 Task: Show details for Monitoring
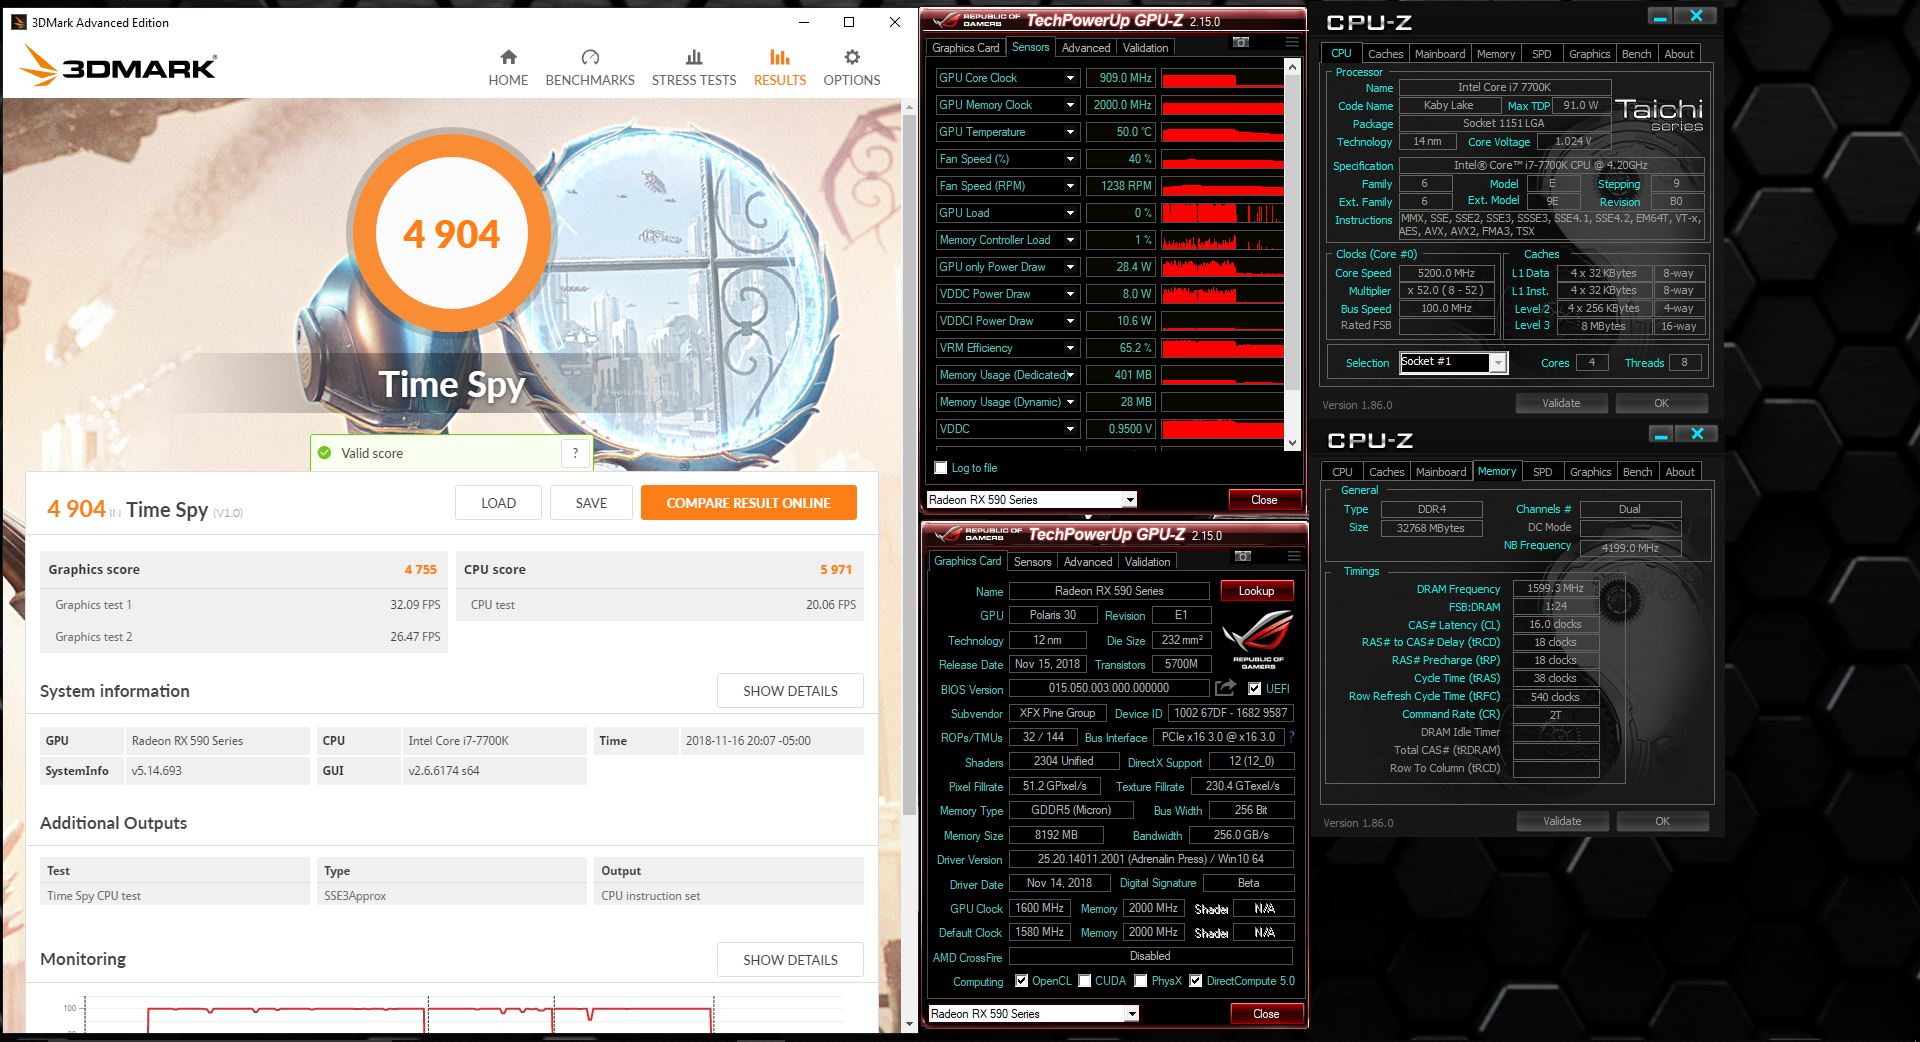tap(790, 960)
